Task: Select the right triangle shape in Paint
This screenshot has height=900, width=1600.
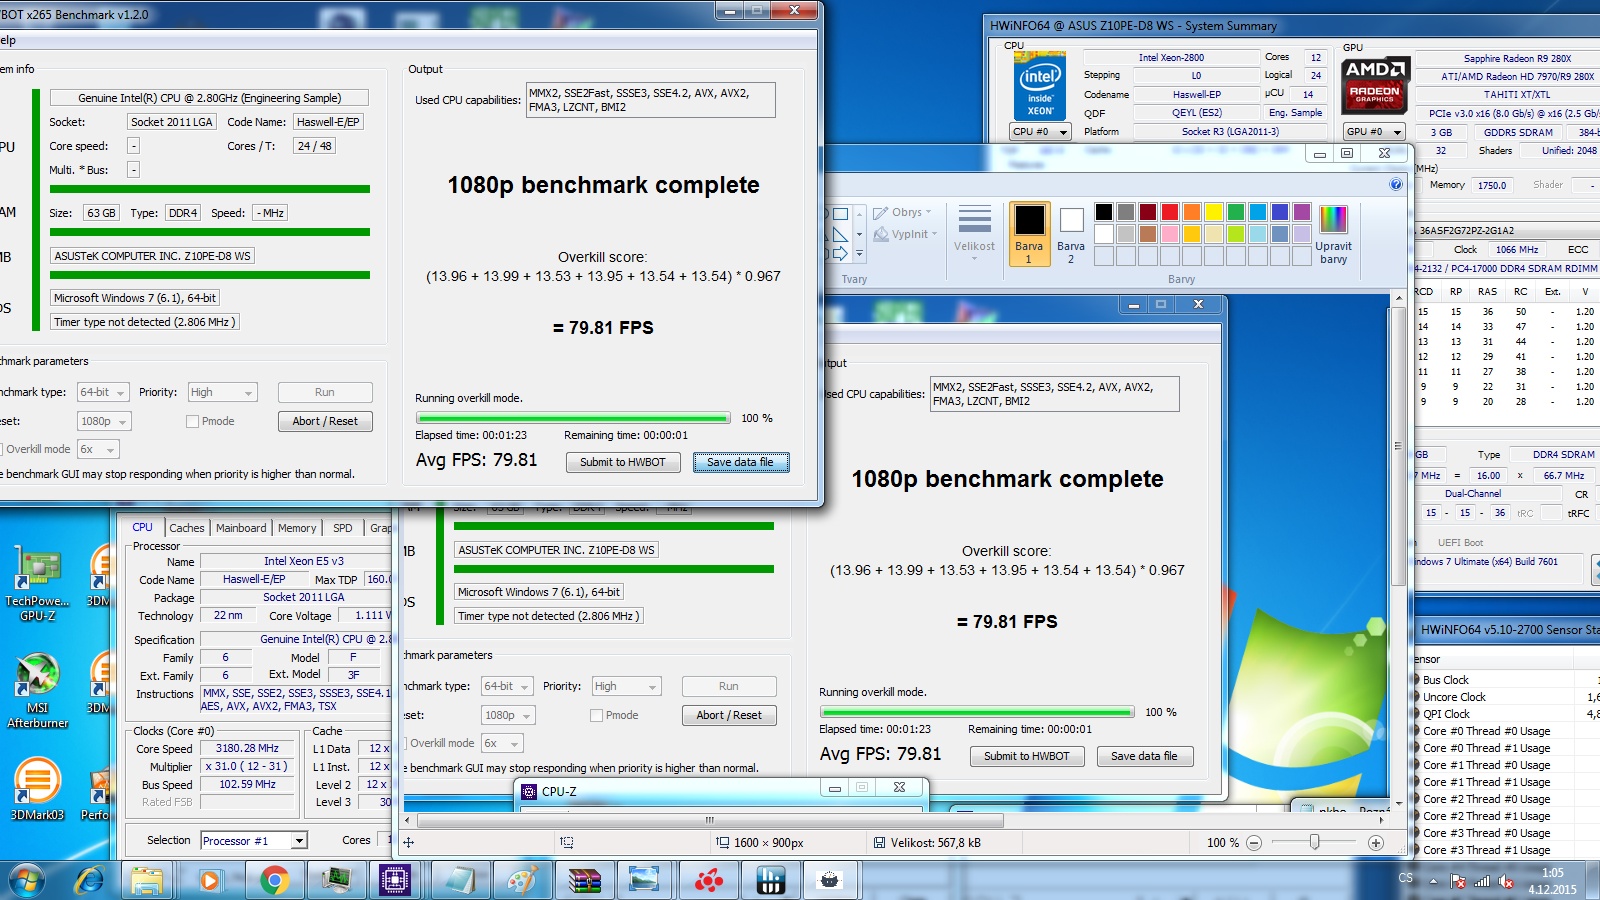Action: 841,234
